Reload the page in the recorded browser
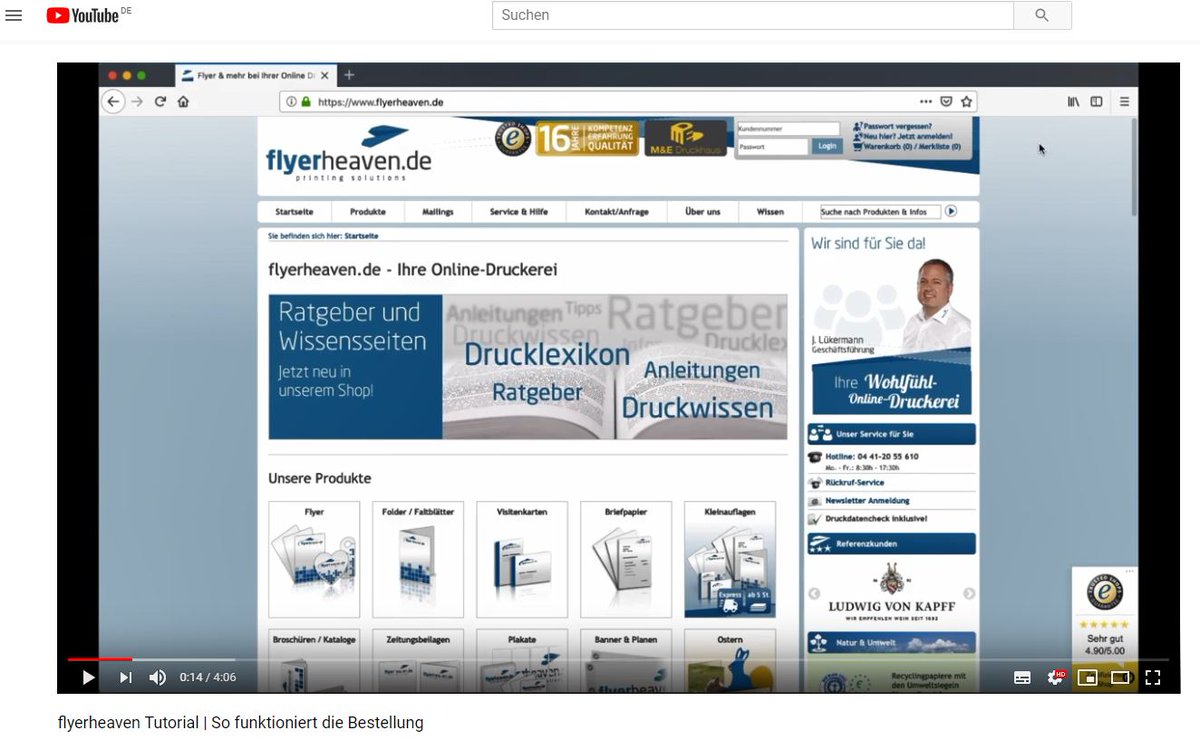Screen dimensions: 1200x740 (160, 101)
